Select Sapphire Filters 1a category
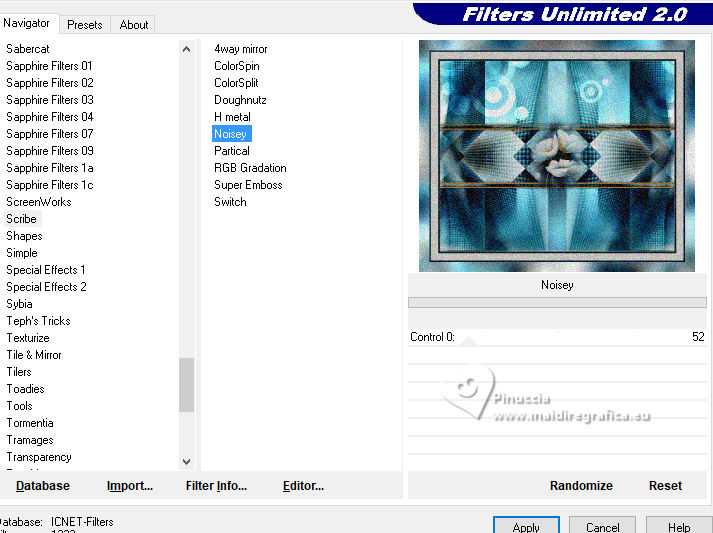Viewport: 713px width, 533px height. coord(50,168)
